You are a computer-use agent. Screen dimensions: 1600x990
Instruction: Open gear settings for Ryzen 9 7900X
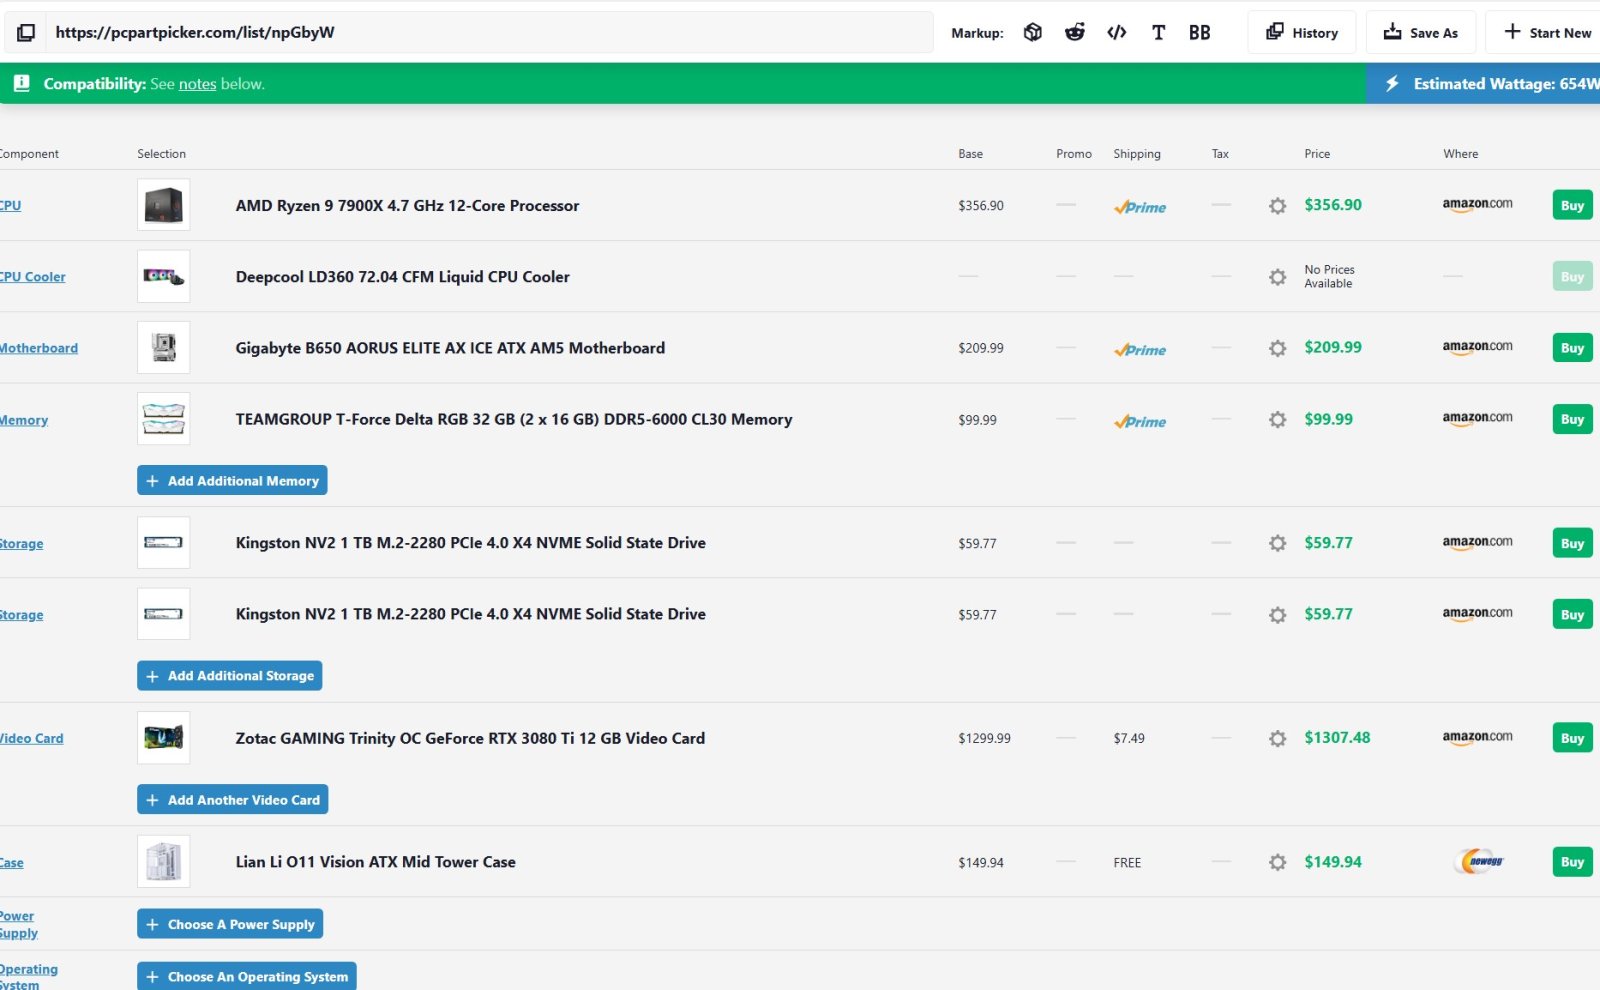(1277, 206)
